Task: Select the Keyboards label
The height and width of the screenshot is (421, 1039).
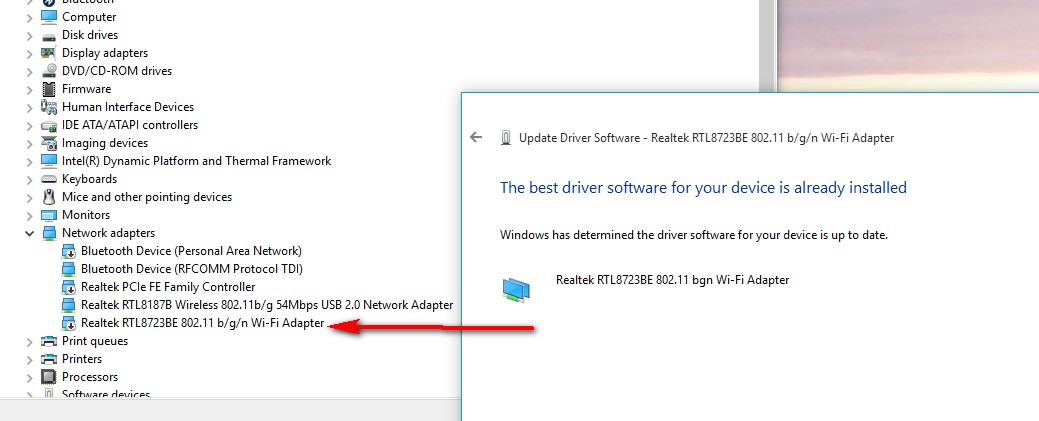Action: pos(89,179)
